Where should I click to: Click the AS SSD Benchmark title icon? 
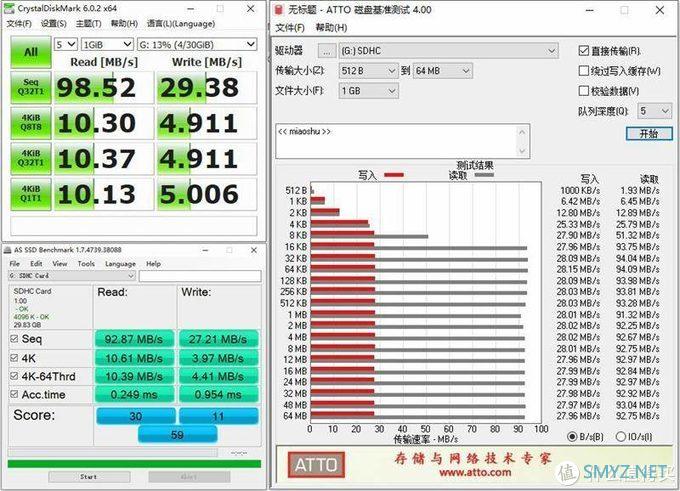tap(7, 250)
